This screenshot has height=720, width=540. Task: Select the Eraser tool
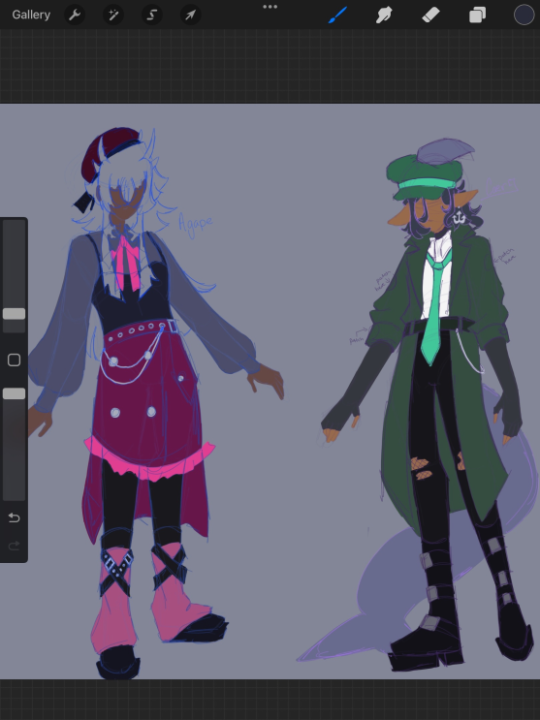click(431, 15)
